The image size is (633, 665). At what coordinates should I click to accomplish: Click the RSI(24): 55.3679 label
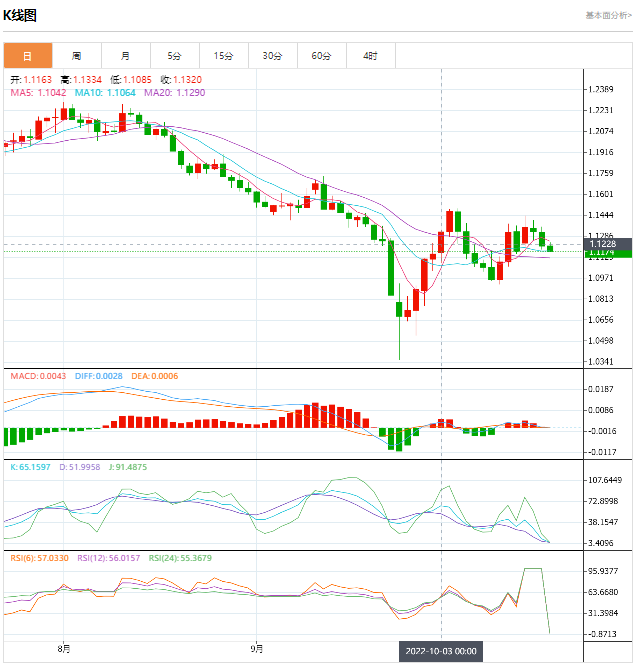(180, 558)
